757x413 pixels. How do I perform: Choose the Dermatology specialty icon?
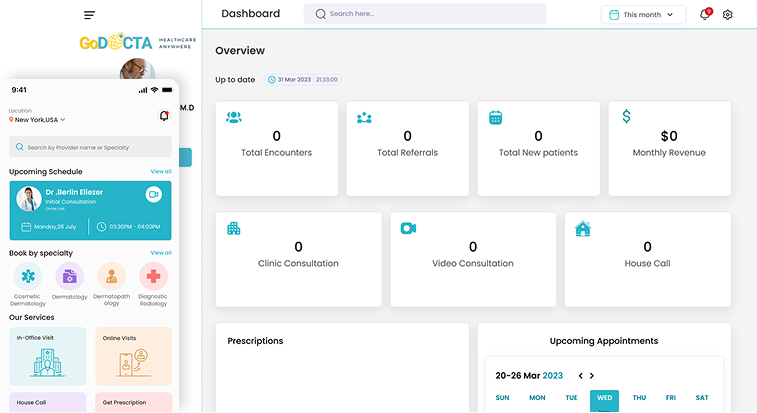[69, 276]
